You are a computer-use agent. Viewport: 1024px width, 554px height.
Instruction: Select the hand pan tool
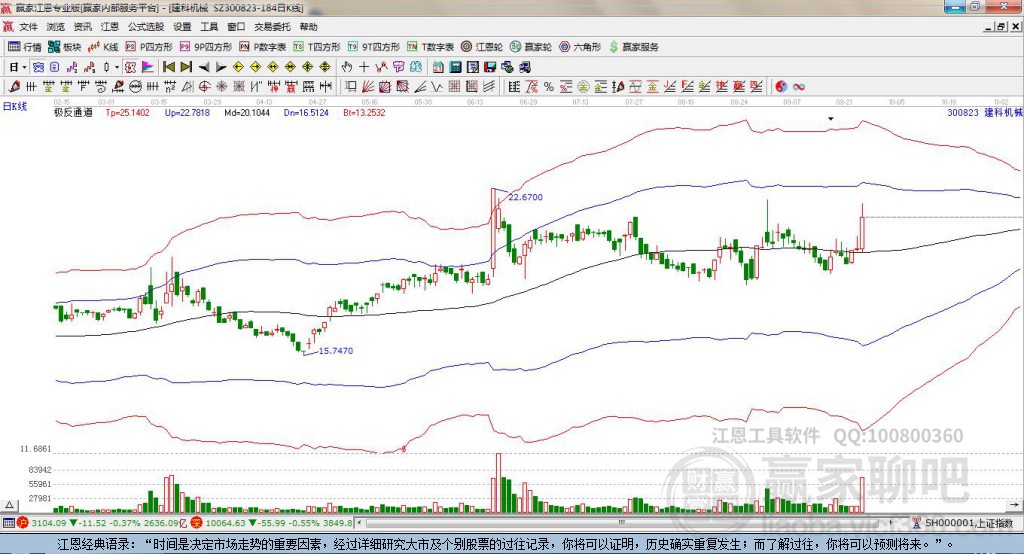tap(347, 67)
